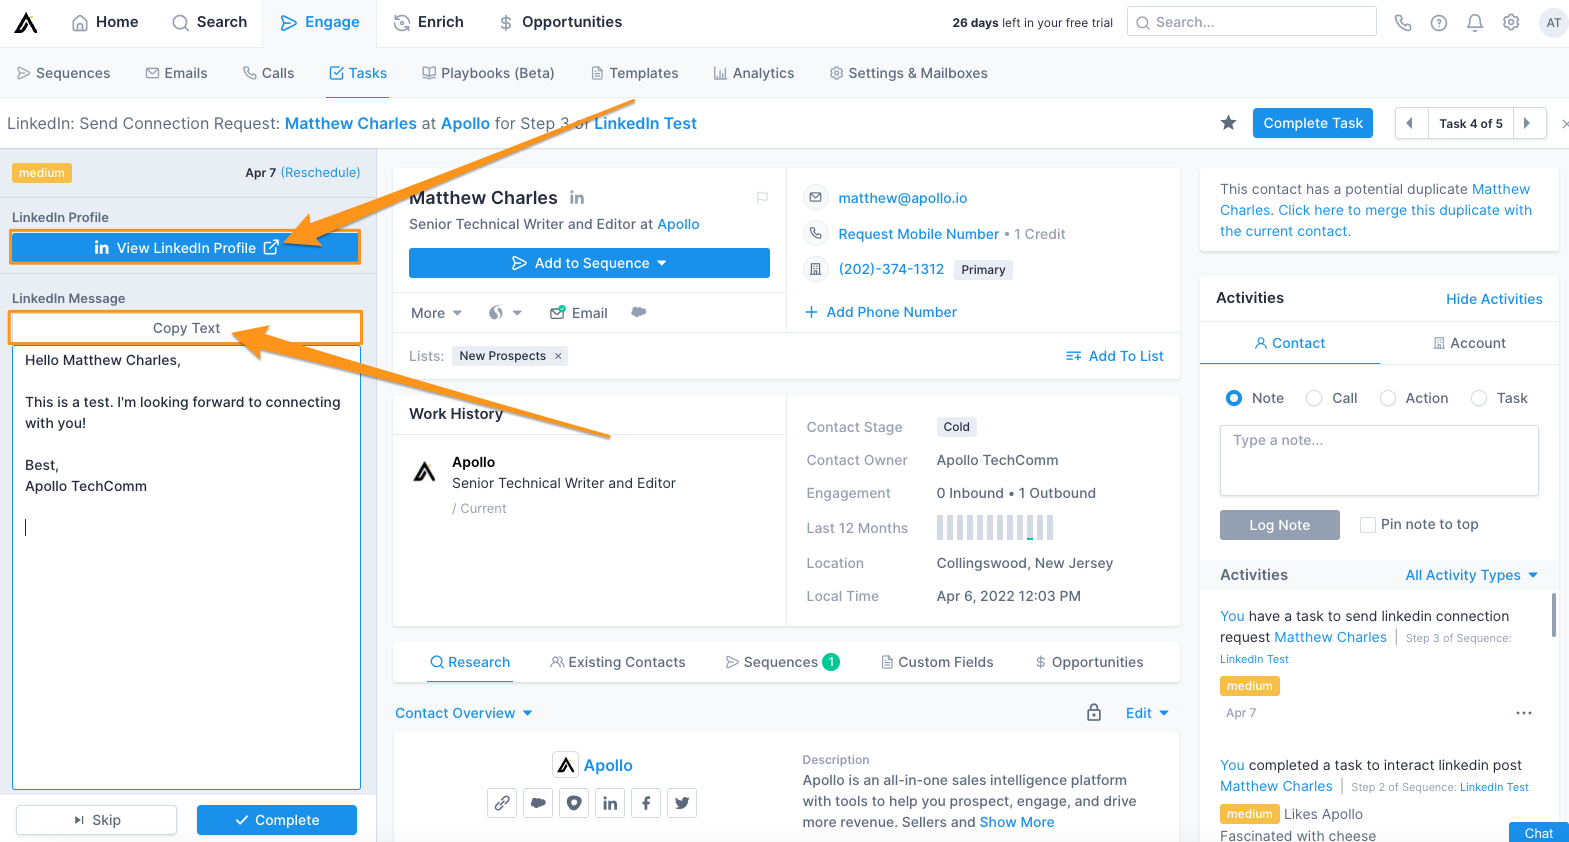Image resolution: width=1569 pixels, height=842 pixels.
Task: Go to Opportunities in top navigation
Action: tap(560, 23)
